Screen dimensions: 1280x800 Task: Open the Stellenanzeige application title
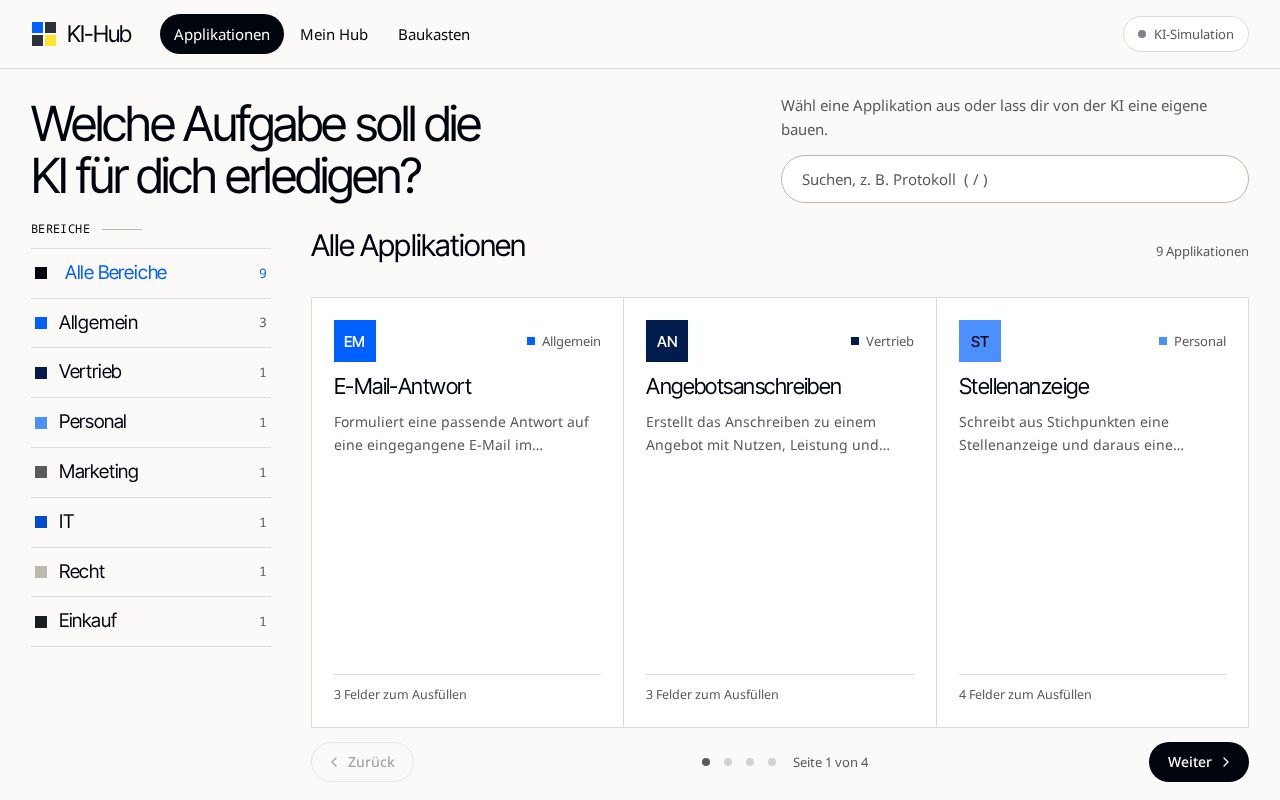(1023, 386)
